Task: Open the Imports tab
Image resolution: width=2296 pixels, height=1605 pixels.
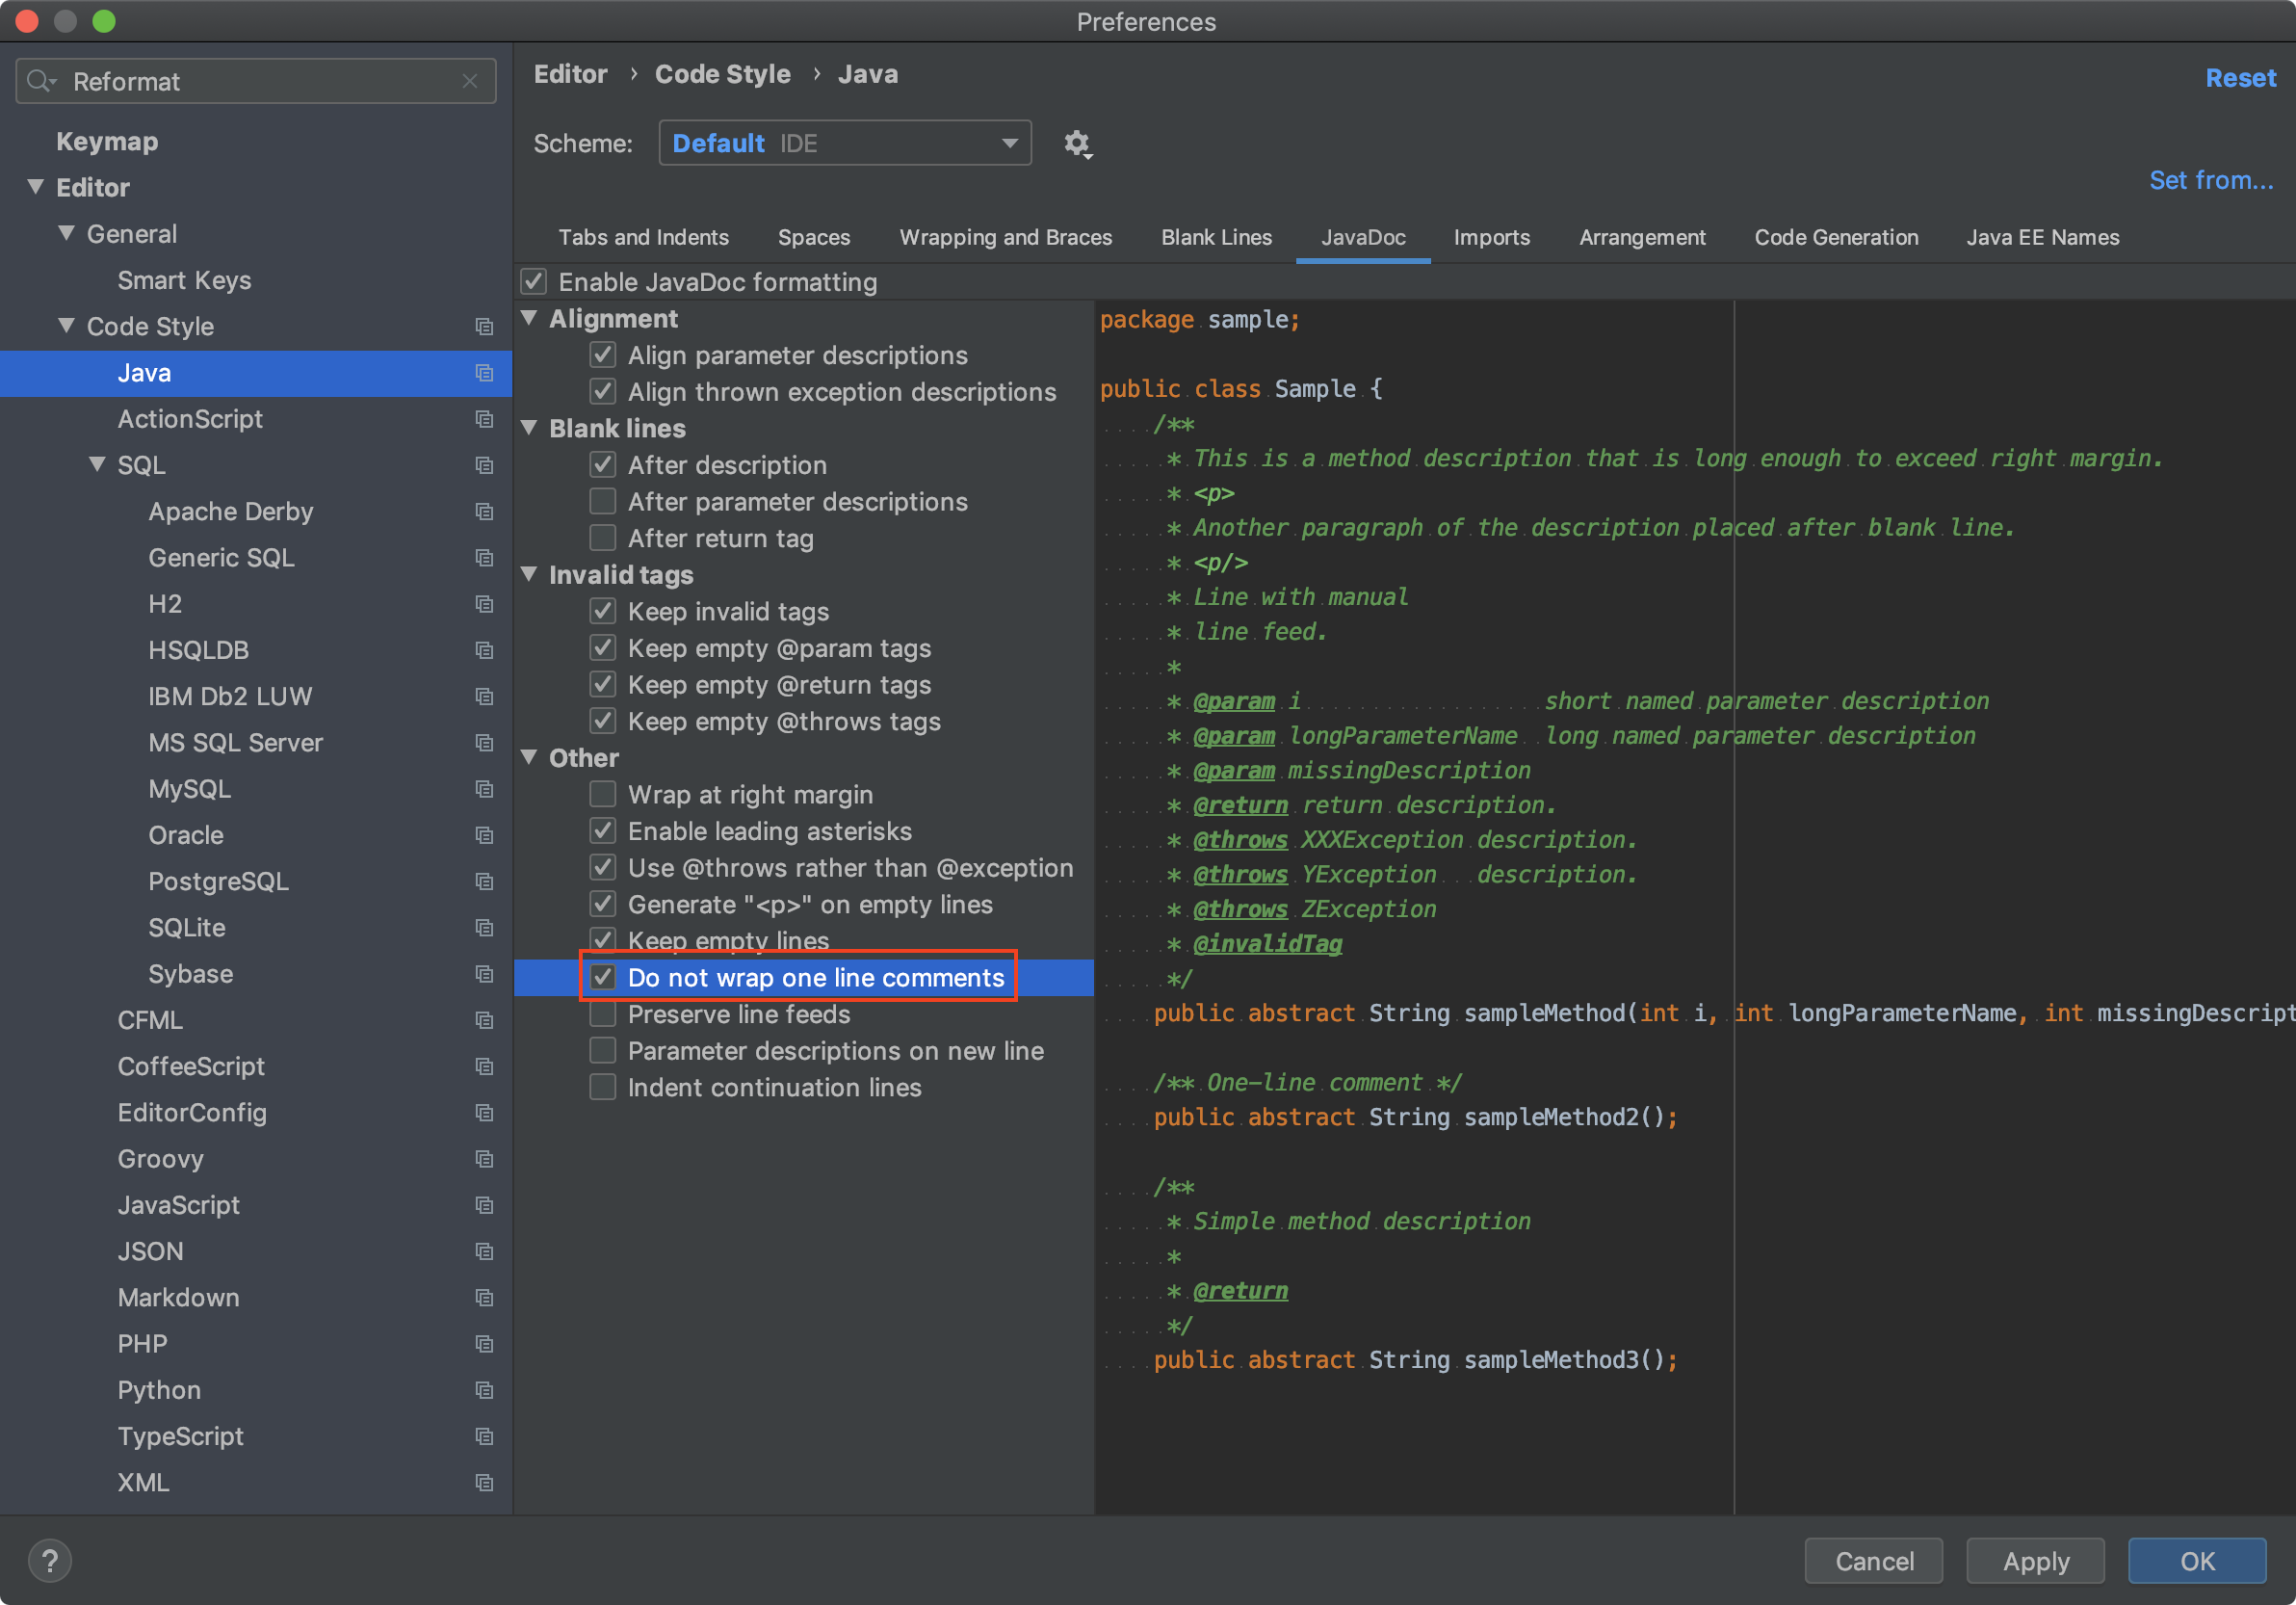Action: click(x=1491, y=237)
